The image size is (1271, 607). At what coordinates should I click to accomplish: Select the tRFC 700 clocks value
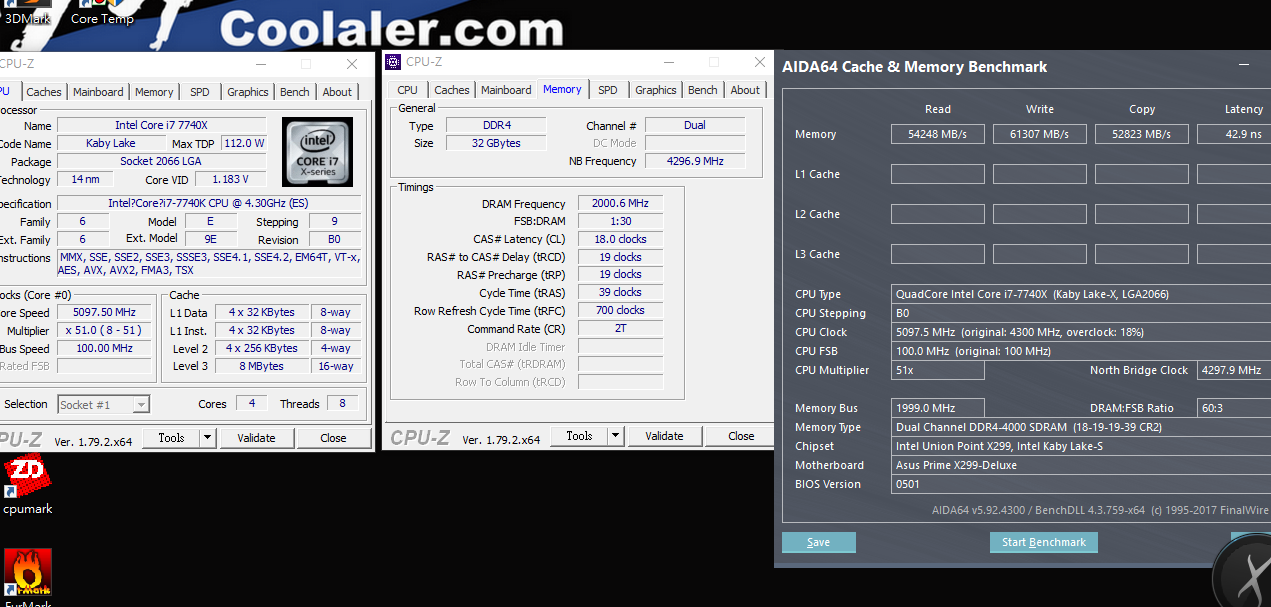(620, 310)
